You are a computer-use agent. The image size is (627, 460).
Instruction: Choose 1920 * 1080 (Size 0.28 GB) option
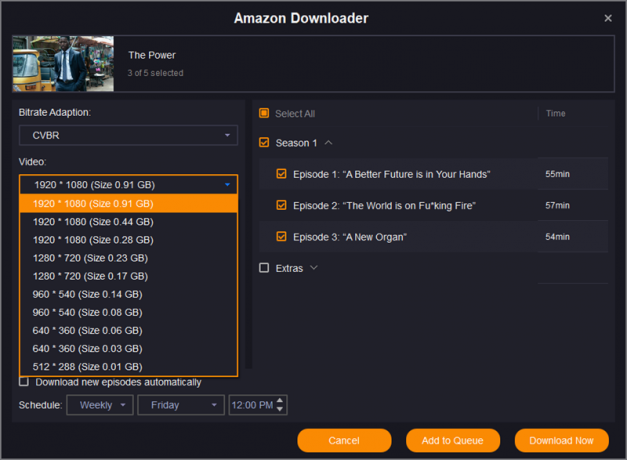pyautogui.click(x=128, y=240)
